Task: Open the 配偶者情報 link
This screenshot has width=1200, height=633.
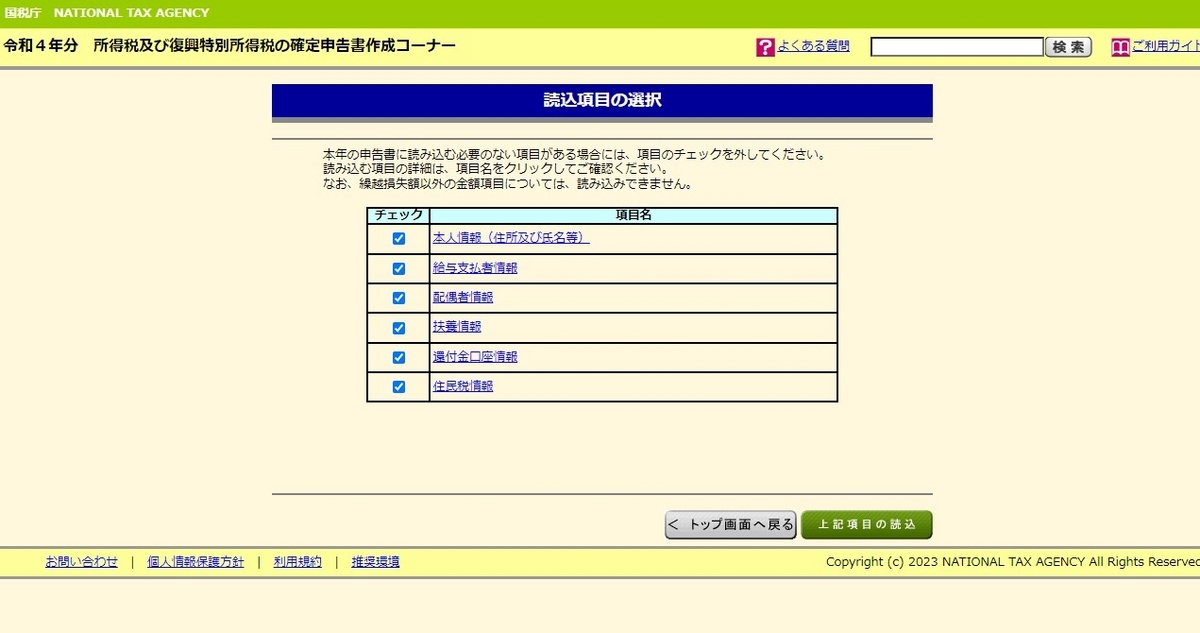Action: point(463,297)
